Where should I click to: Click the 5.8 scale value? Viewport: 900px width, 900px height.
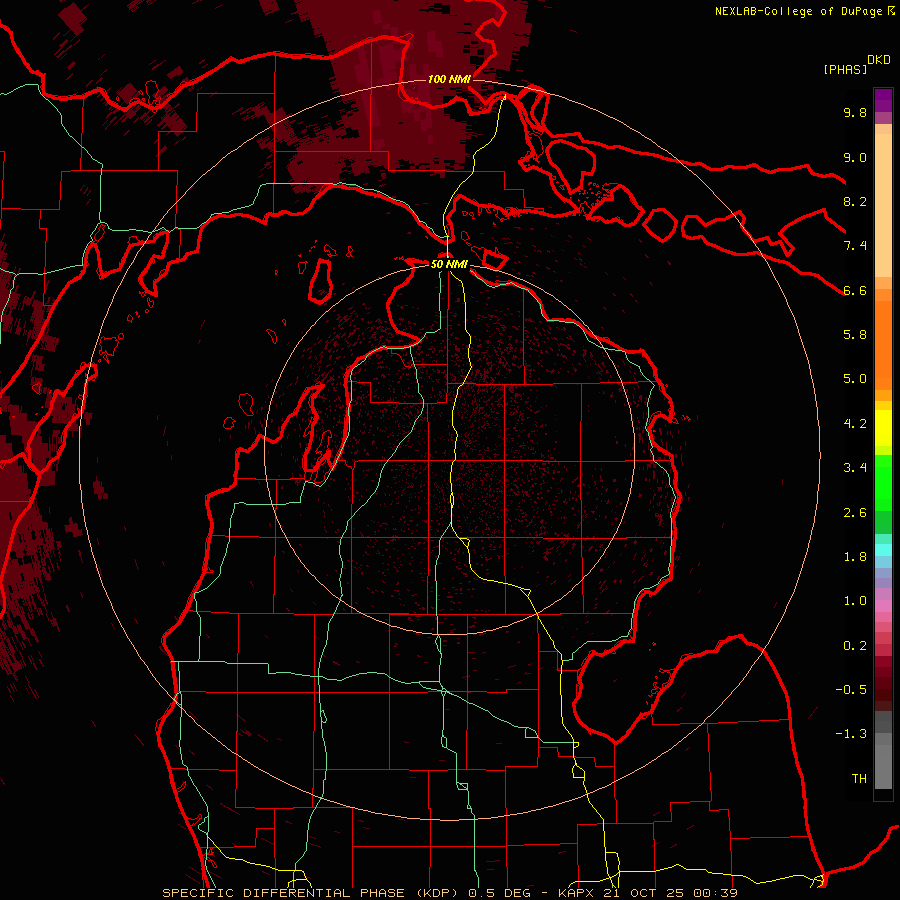pyautogui.click(x=855, y=335)
